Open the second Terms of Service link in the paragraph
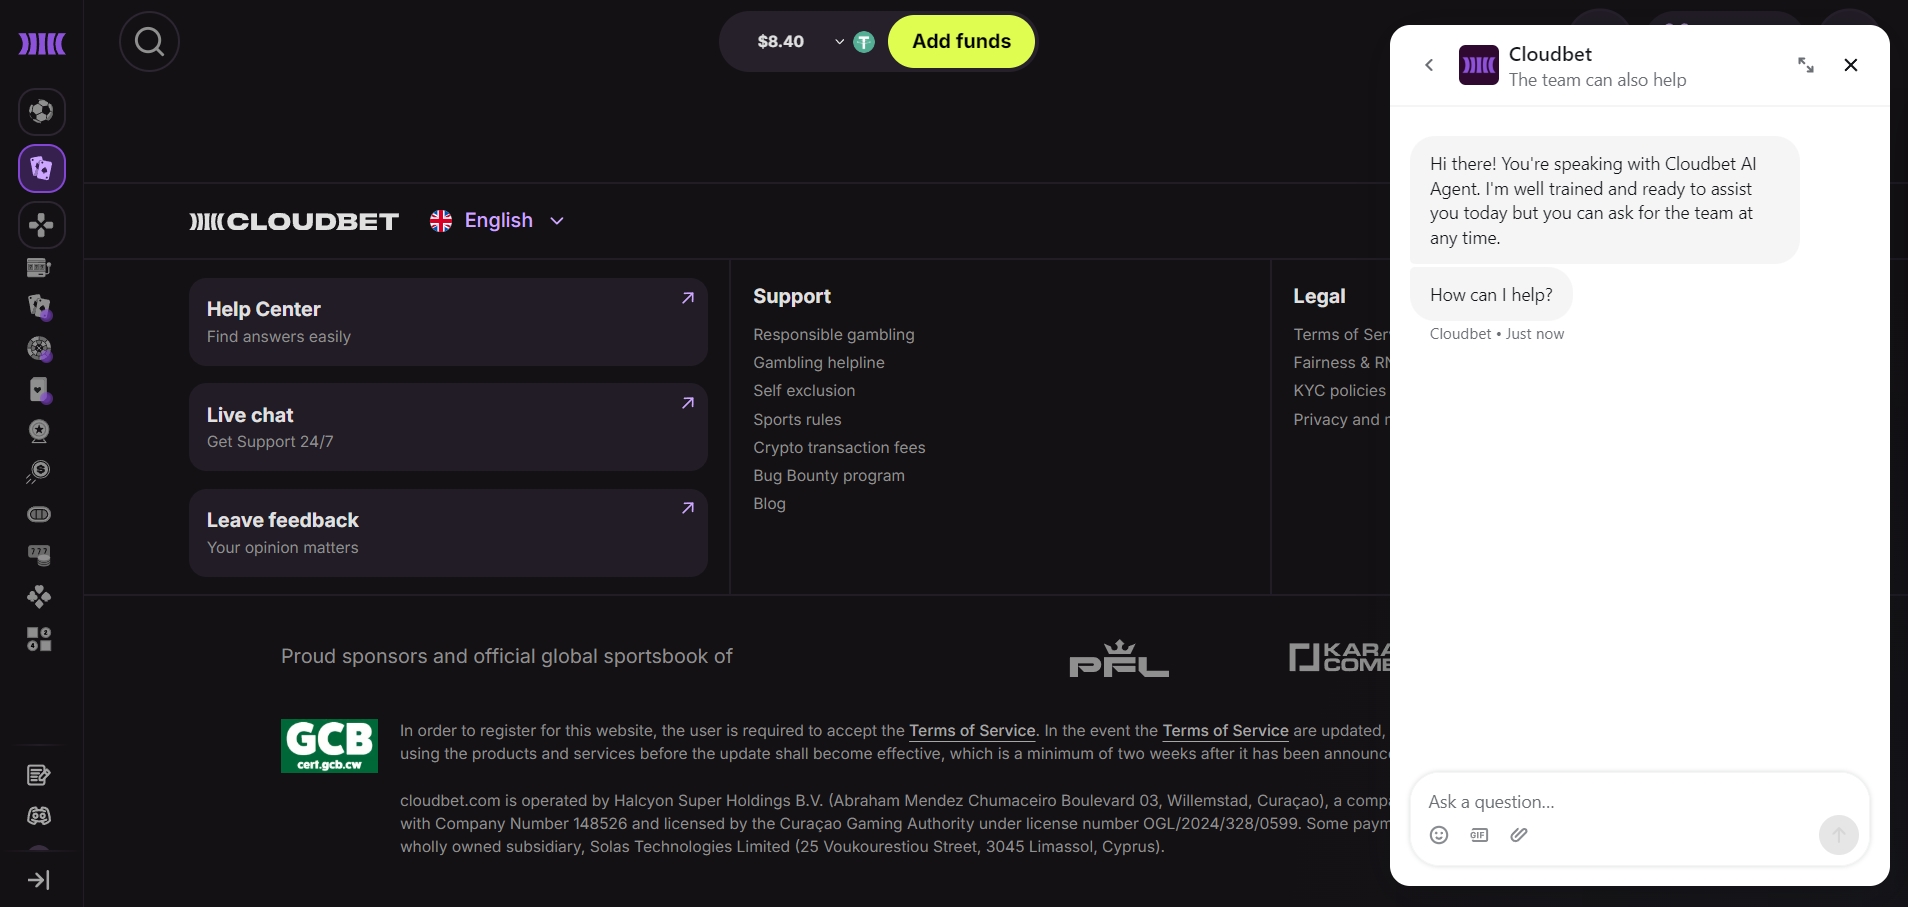This screenshot has height=907, width=1908. (x=1225, y=731)
